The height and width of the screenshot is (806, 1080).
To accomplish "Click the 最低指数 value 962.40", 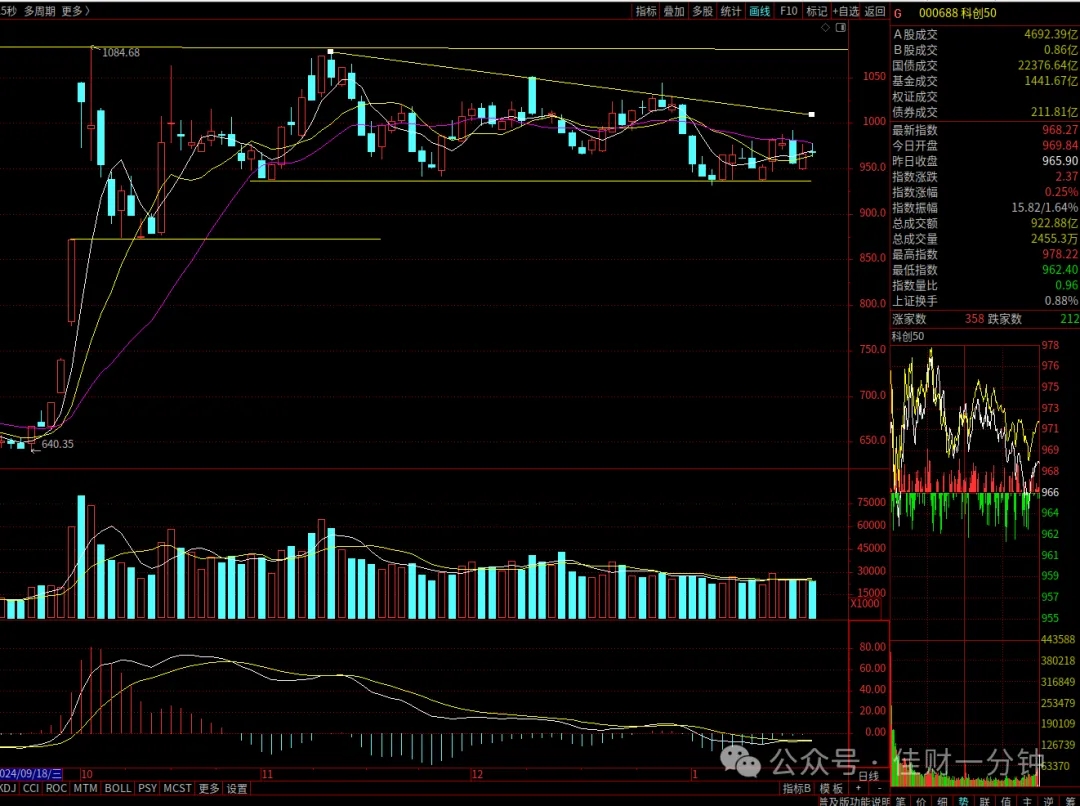I will [x=1060, y=270].
